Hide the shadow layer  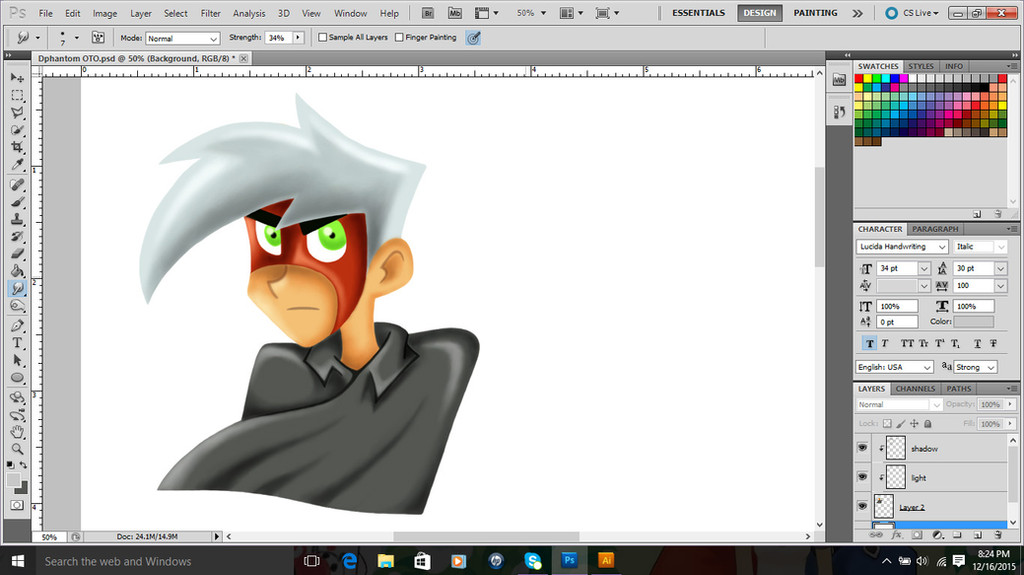pos(862,448)
